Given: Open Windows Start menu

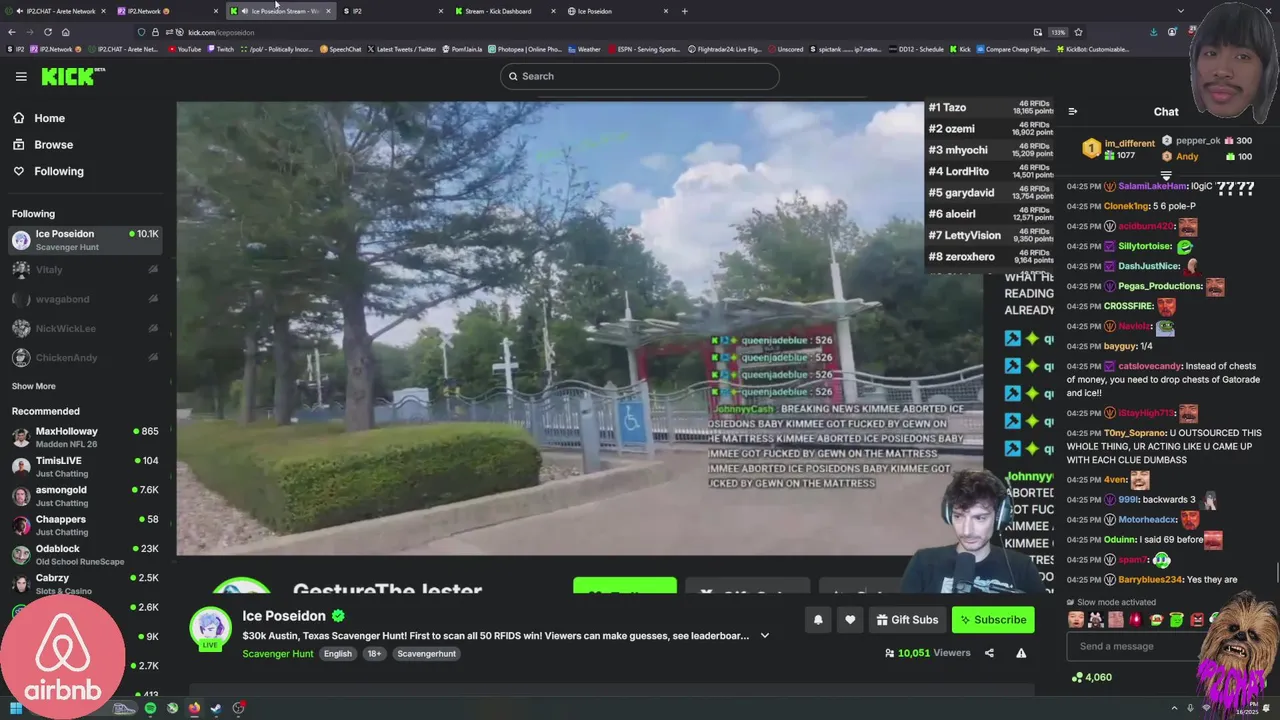Looking at the screenshot, I should pyautogui.click(x=15, y=709).
